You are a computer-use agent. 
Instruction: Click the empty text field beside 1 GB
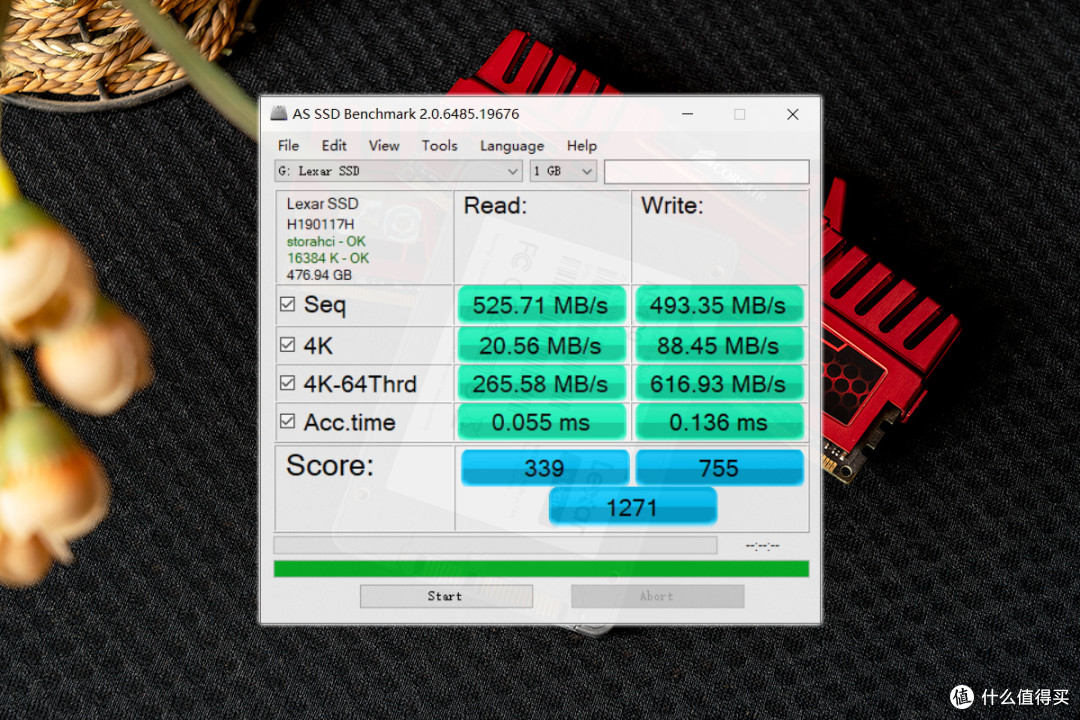[706, 172]
